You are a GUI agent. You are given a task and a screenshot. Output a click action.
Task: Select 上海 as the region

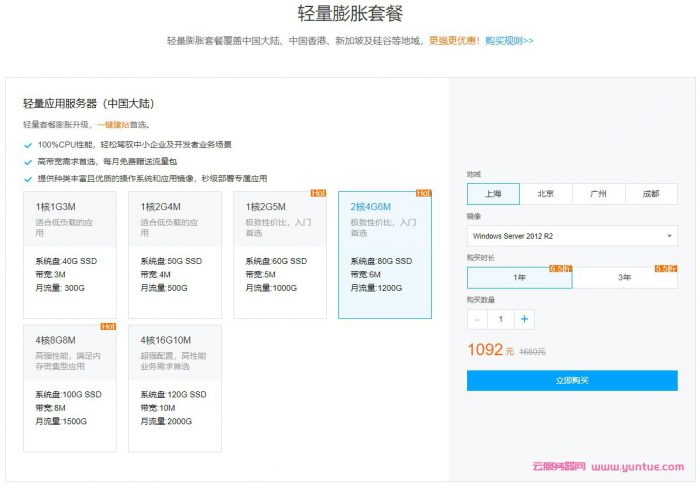point(493,194)
